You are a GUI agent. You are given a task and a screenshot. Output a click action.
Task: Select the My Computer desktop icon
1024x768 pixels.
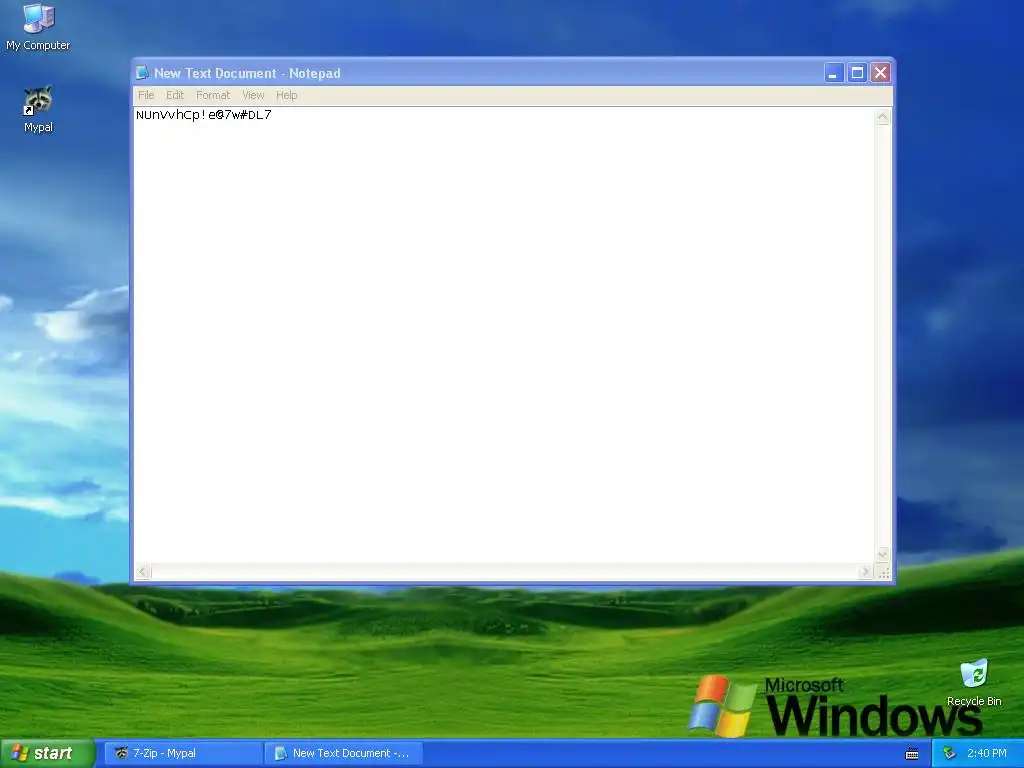tap(38, 27)
